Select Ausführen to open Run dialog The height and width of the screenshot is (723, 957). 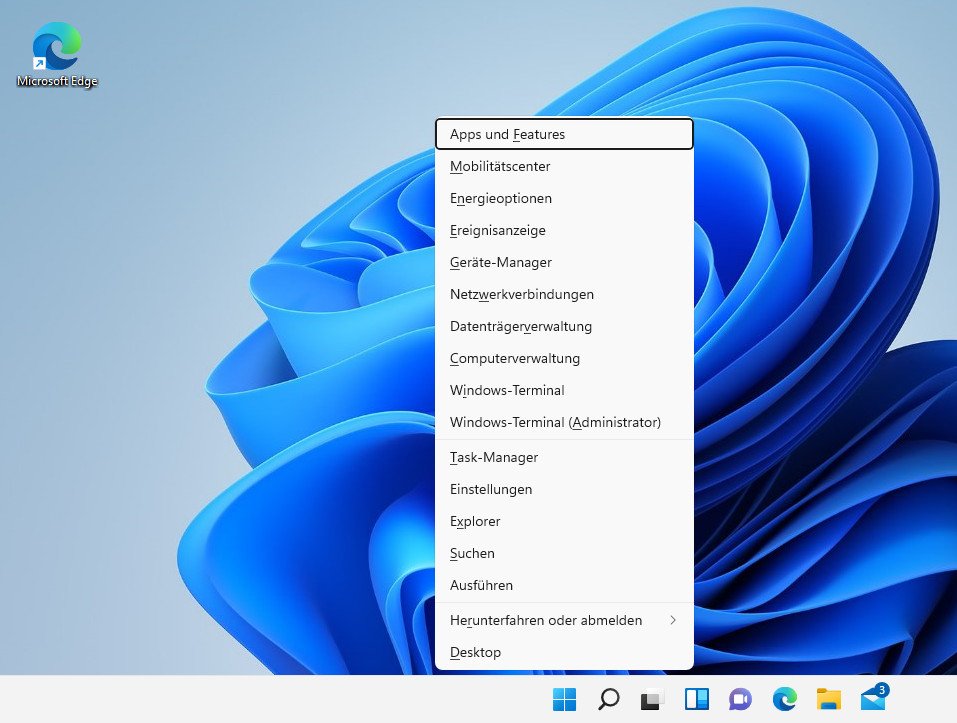pyautogui.click(x=481, y=585)
